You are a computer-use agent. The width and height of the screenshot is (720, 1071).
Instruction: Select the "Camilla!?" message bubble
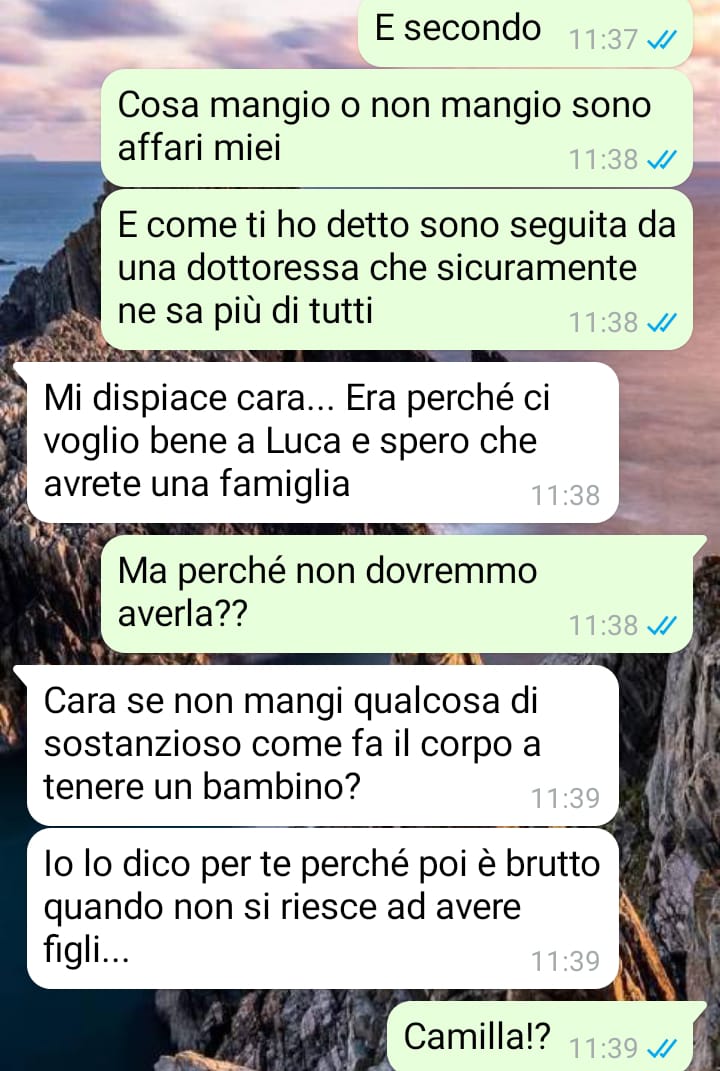tap(546, 1036)
